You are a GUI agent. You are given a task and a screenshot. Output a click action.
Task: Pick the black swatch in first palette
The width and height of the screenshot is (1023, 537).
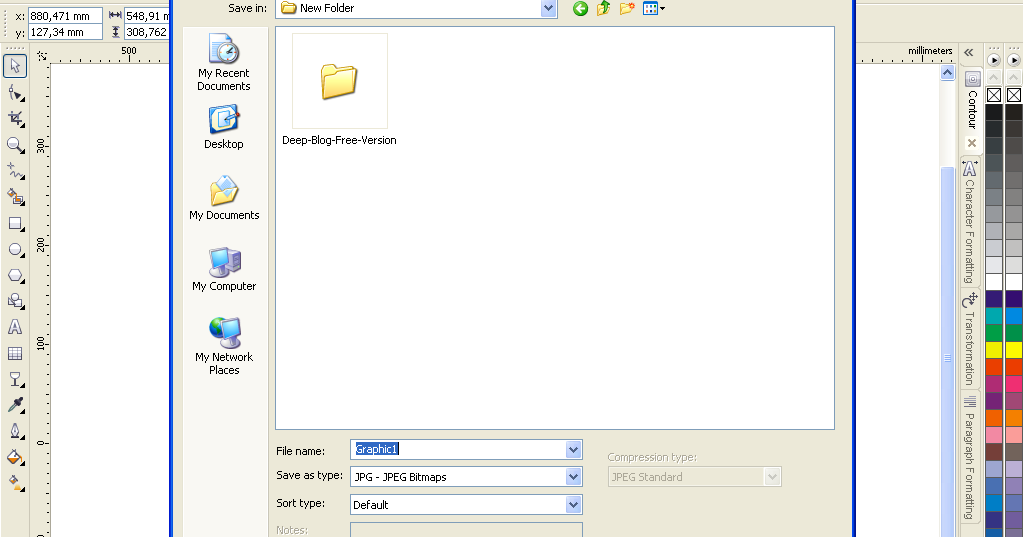coord(994,112)
